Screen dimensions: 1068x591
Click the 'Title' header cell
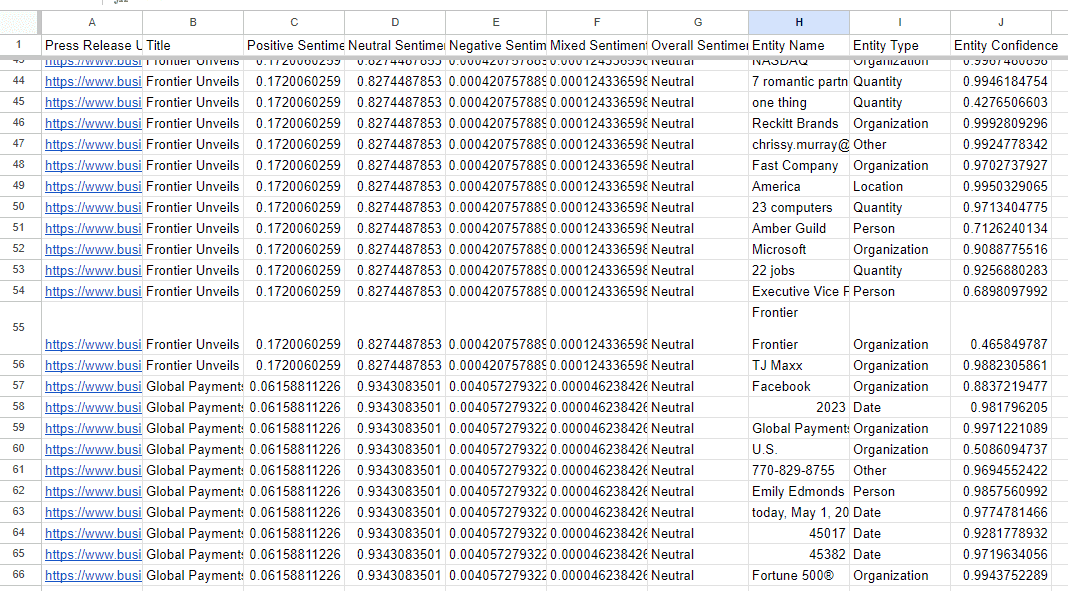pos(193,45)
